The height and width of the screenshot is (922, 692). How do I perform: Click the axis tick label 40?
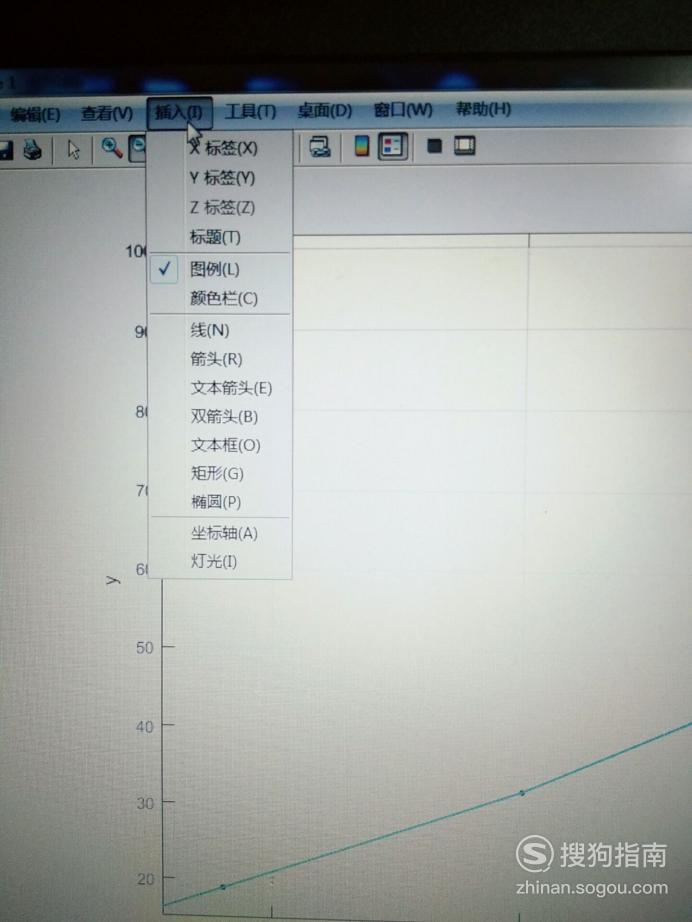pyautogui.click(x=145, y=727)
